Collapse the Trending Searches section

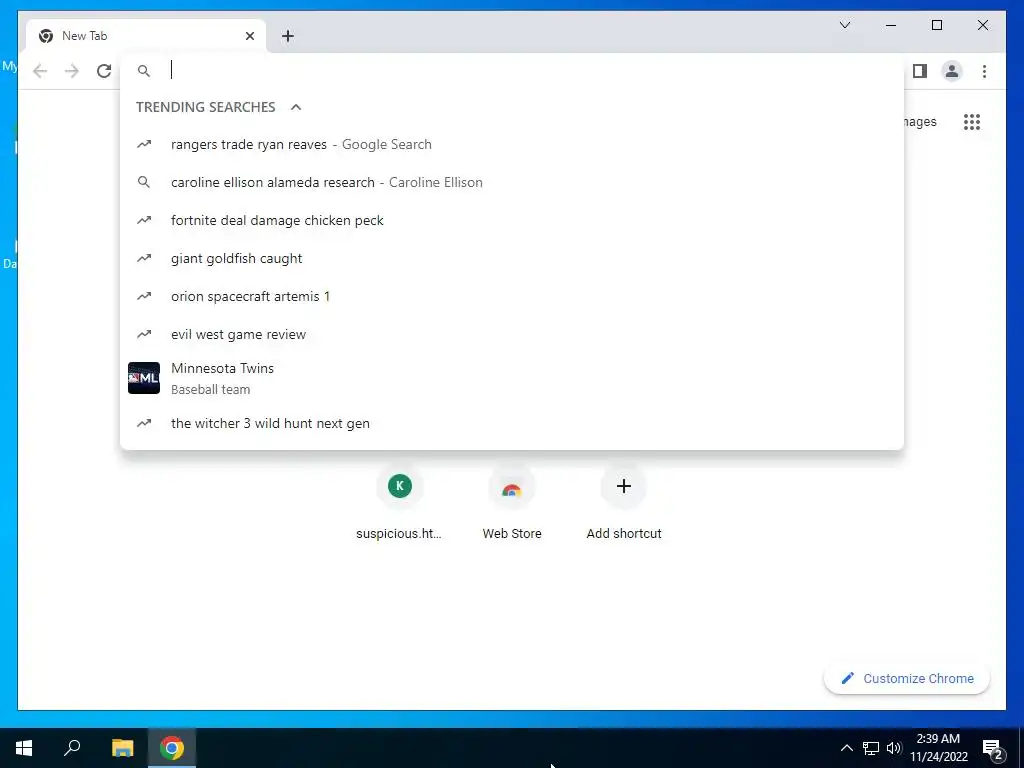(x=296, y=107)
